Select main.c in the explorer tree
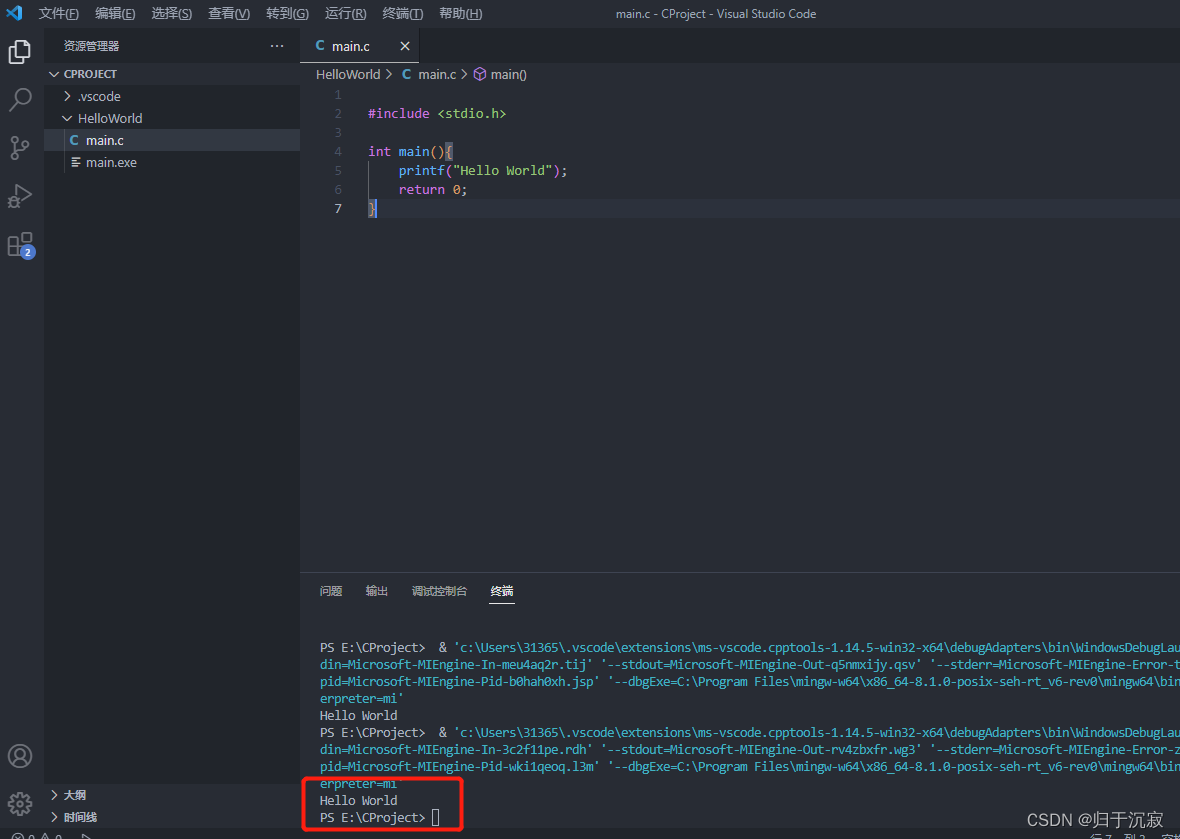The height and width of the screenshot is (839, 1180). point(172,140)
